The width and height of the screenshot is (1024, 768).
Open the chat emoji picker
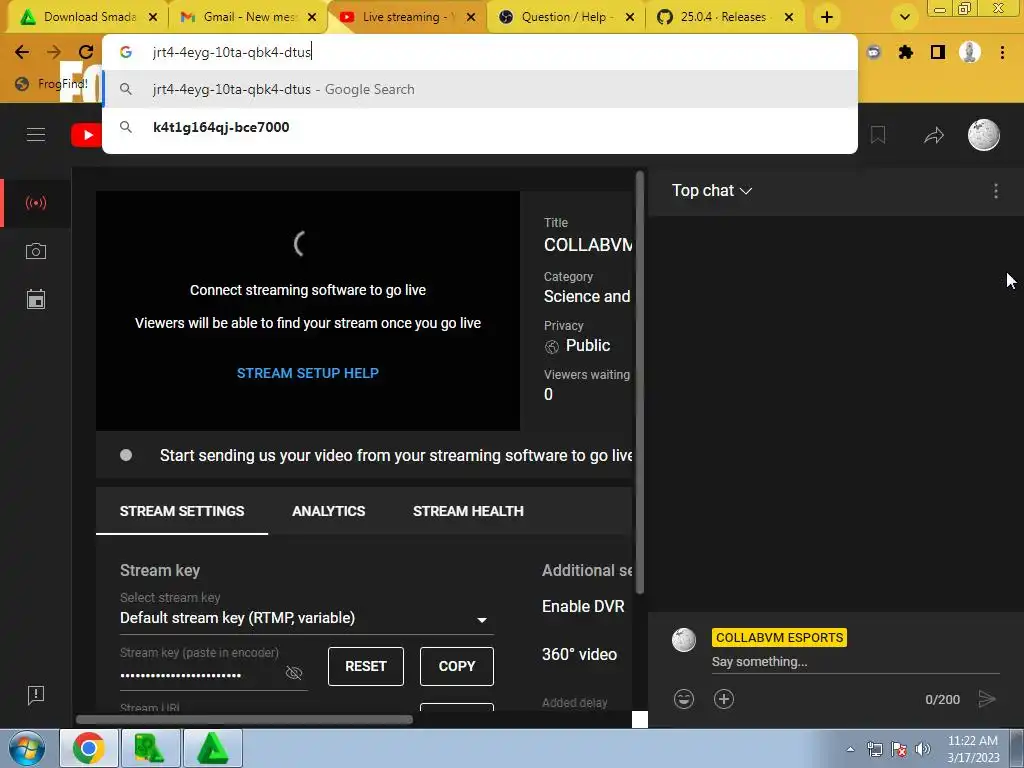684,699
